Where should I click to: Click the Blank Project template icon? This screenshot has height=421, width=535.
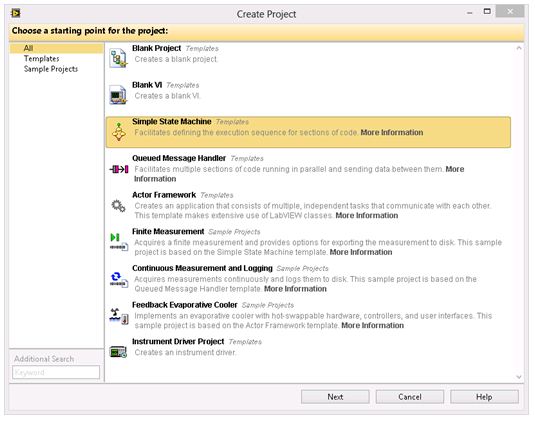click(x=118, y=58)
